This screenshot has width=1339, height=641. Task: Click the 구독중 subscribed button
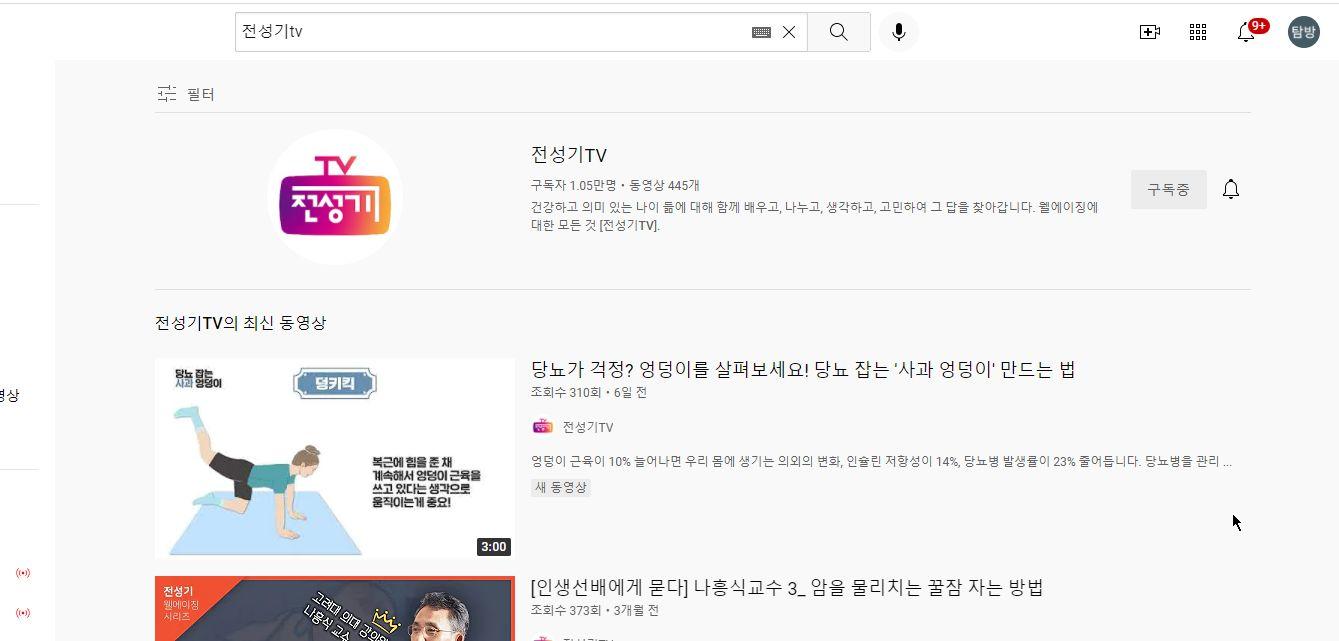1168,189
